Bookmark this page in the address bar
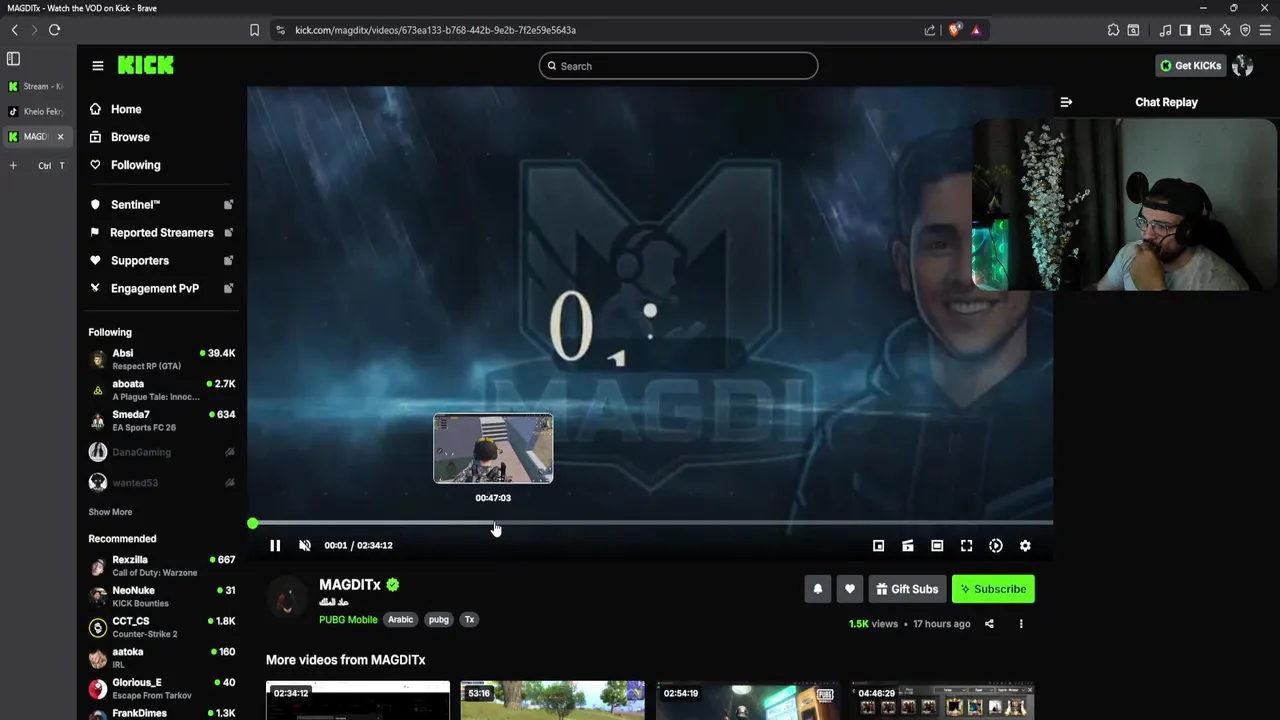 [255, 30]
